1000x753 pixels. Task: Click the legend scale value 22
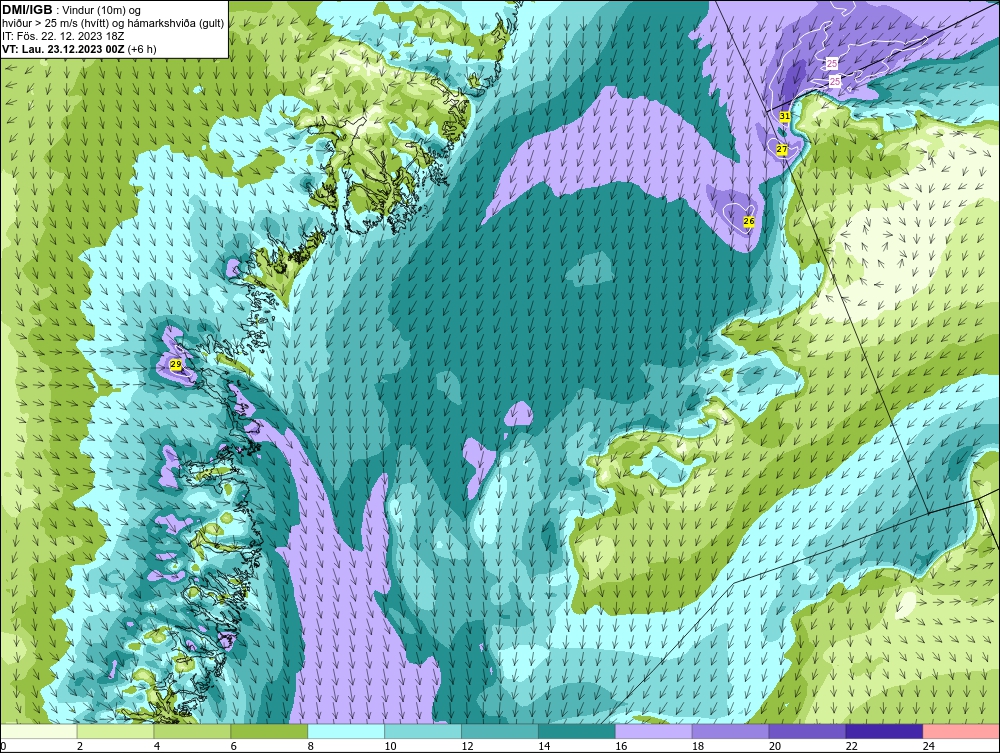coord(852,746)
